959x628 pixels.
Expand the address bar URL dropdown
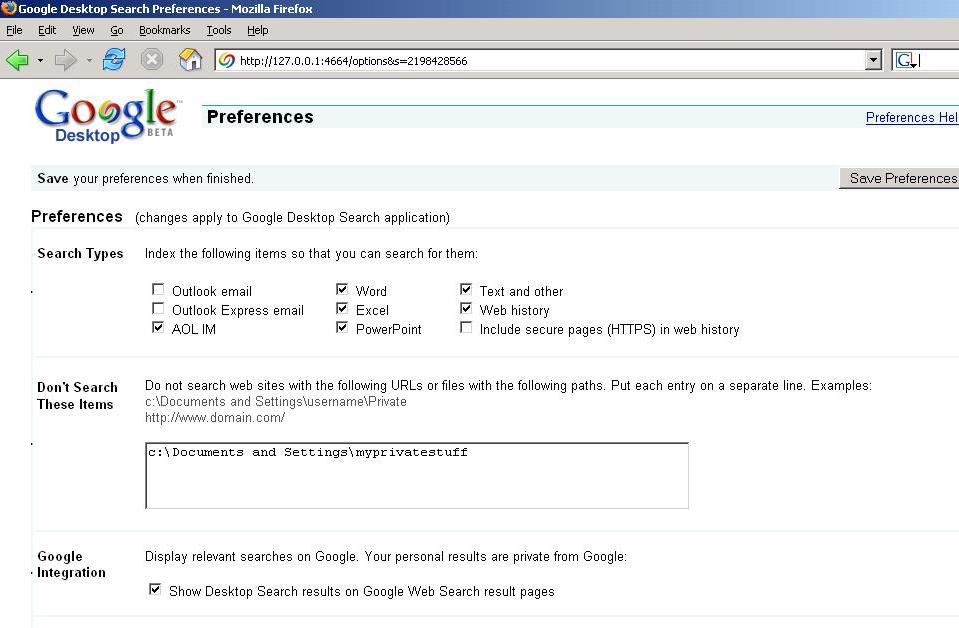click(x=873, y=61)
